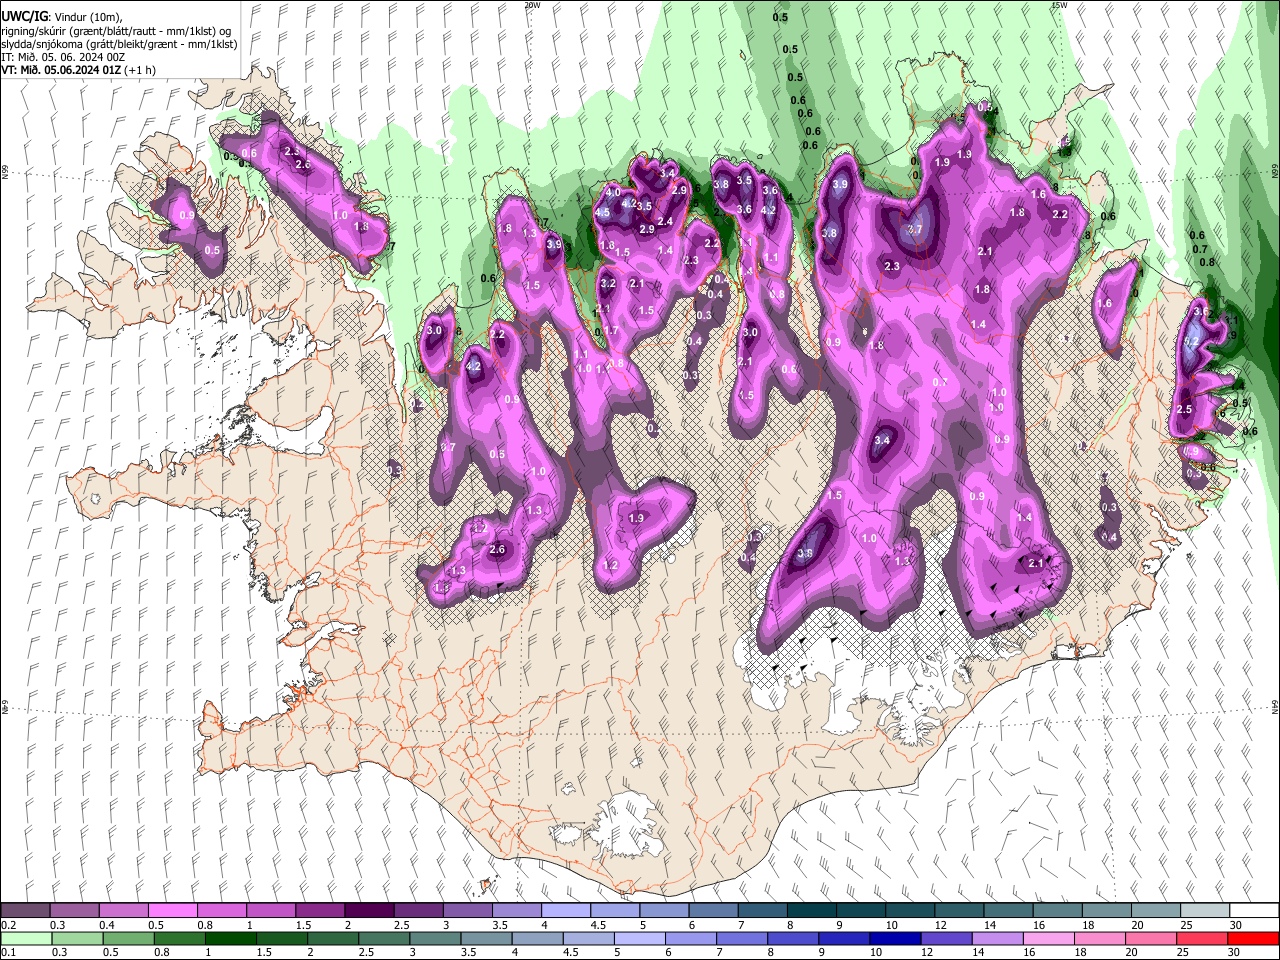Pick the lavender 4–4.5 swatch in top legend row

pyautogui.click(x=567, y=911)
